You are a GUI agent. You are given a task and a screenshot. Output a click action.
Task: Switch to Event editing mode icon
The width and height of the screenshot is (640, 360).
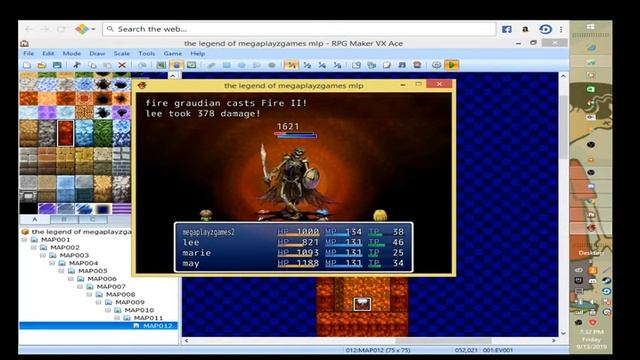(x=176, y=65)
